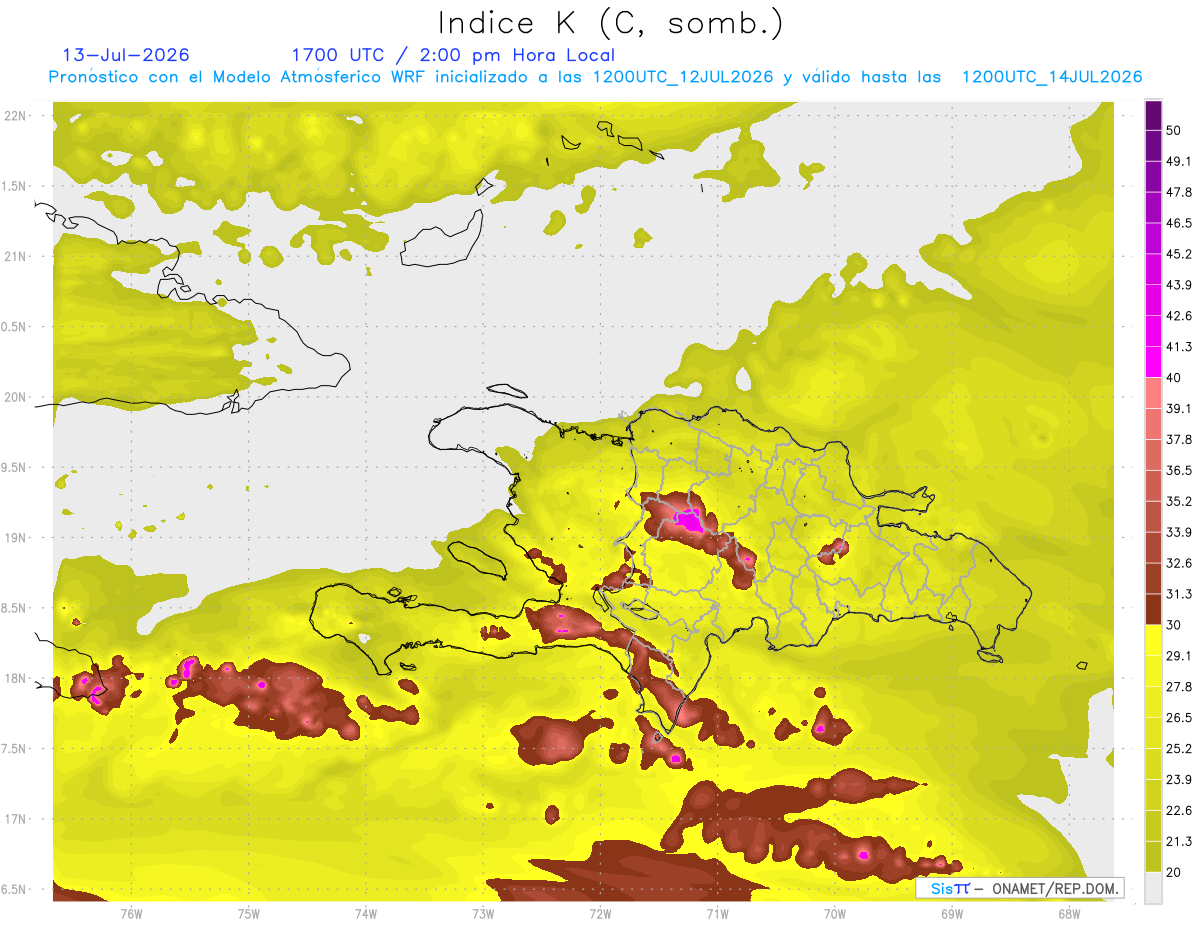Click the 32.6 color scale label
The height and width of the screenshot is (927, 1200).
1179,563
